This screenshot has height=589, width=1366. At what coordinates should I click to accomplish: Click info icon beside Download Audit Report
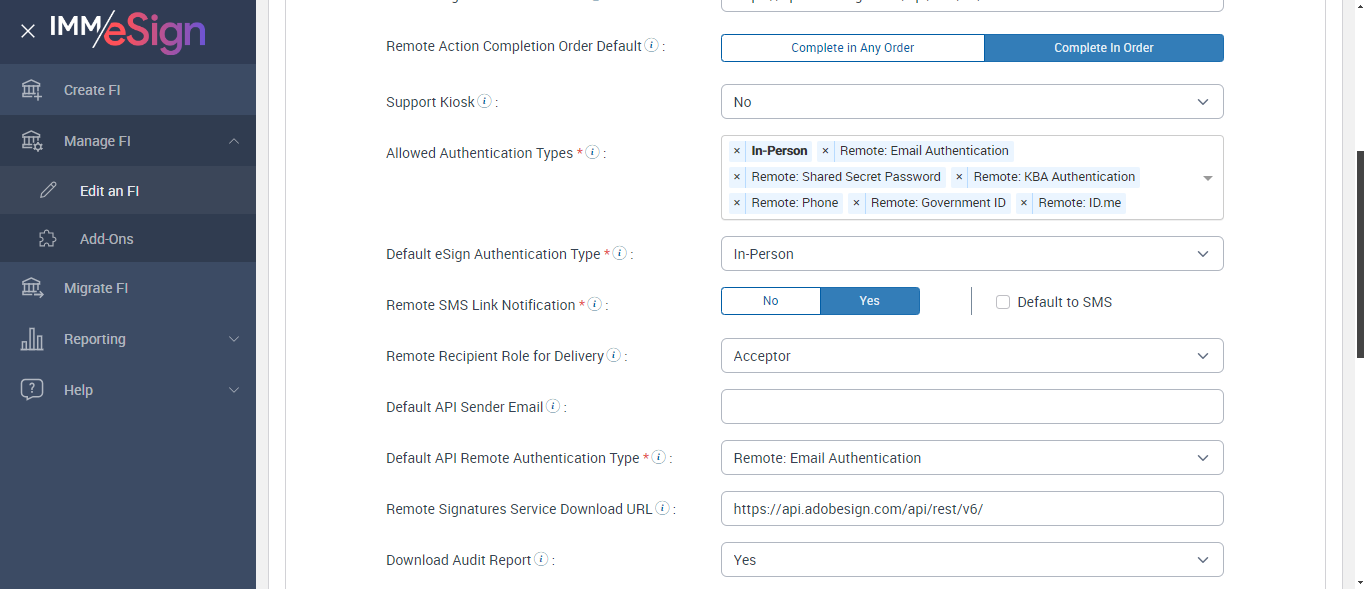point(541,559)
